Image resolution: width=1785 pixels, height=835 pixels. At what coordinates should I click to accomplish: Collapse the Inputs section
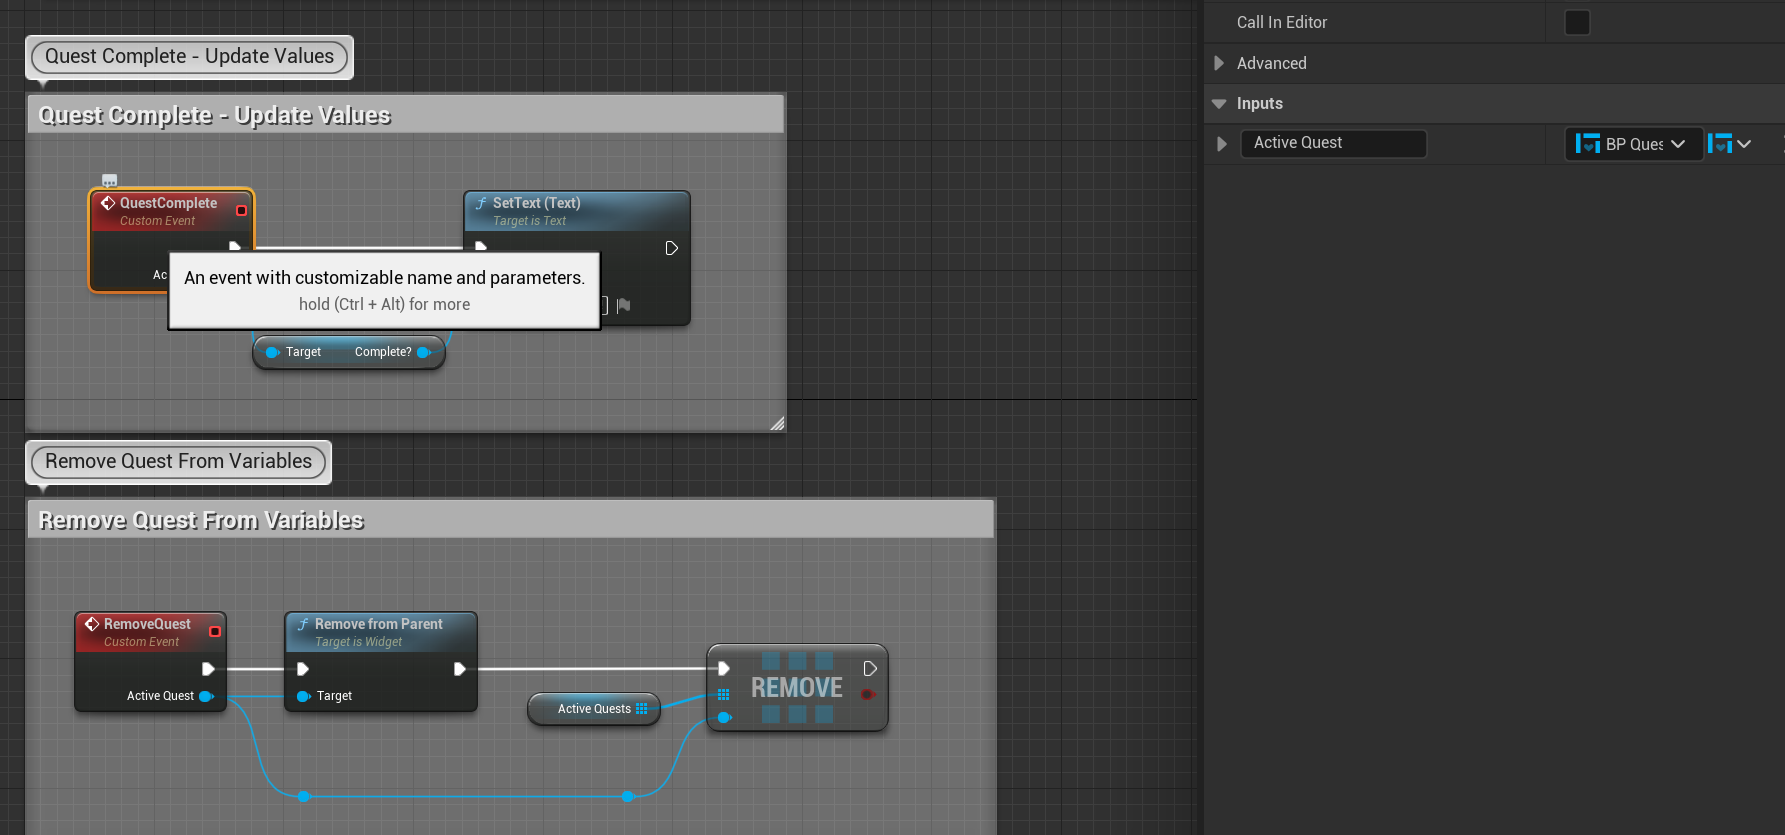pyautogui.click(x=1219, y=104)
